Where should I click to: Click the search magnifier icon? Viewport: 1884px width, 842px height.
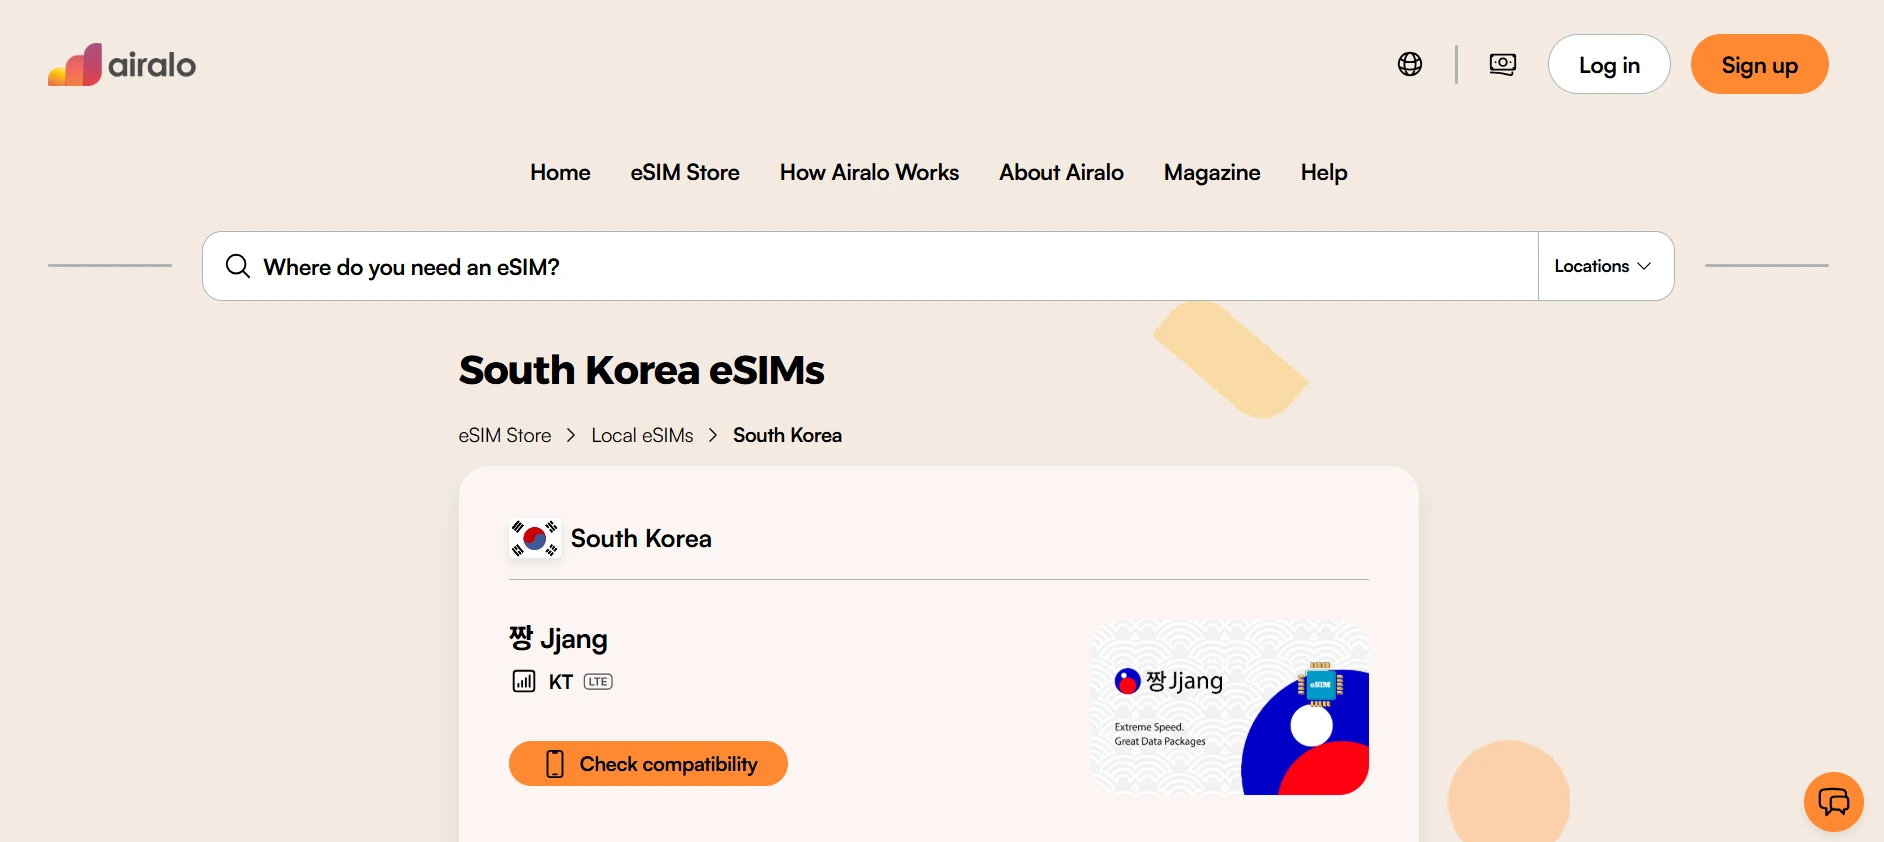pos(237,266)
